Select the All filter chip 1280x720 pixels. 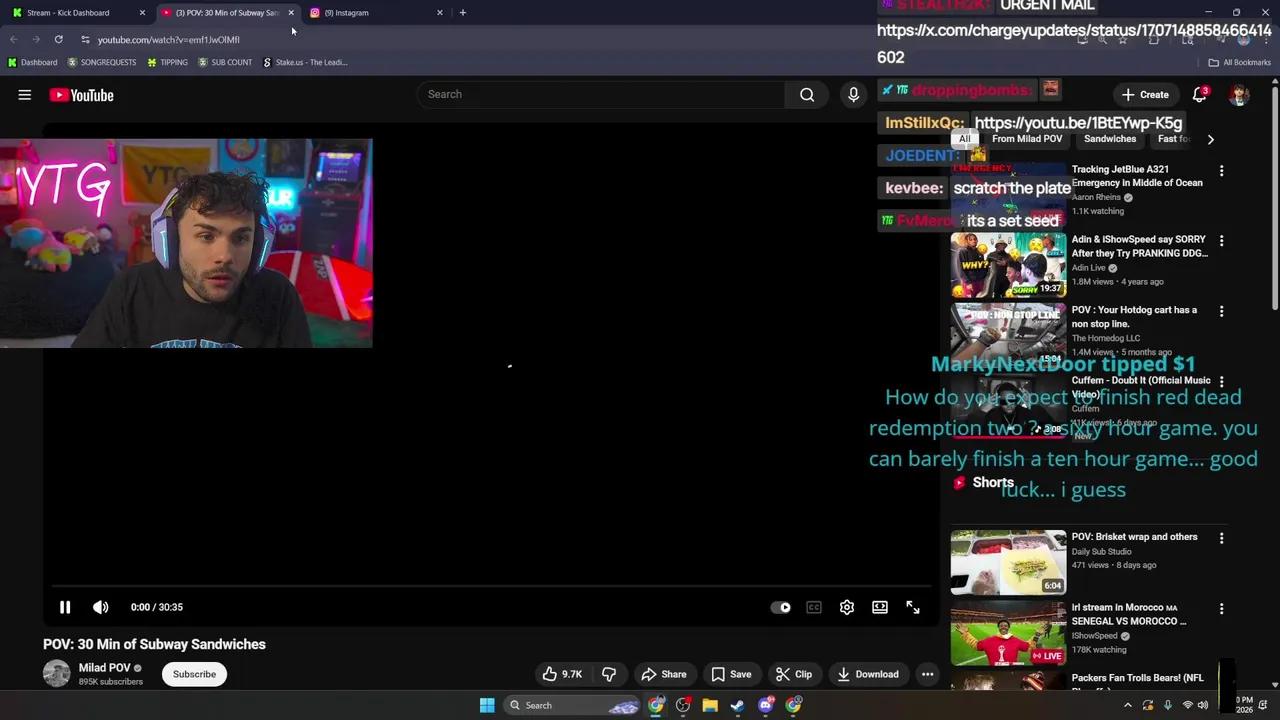tap(965, 139)
